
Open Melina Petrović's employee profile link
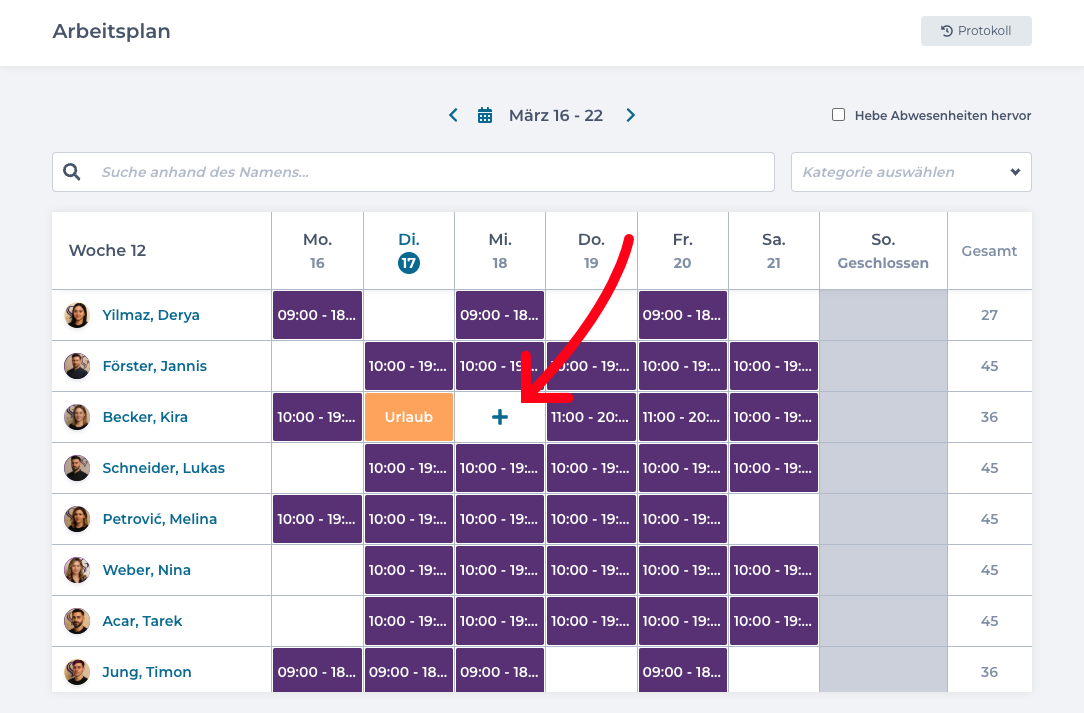[159, 519]
